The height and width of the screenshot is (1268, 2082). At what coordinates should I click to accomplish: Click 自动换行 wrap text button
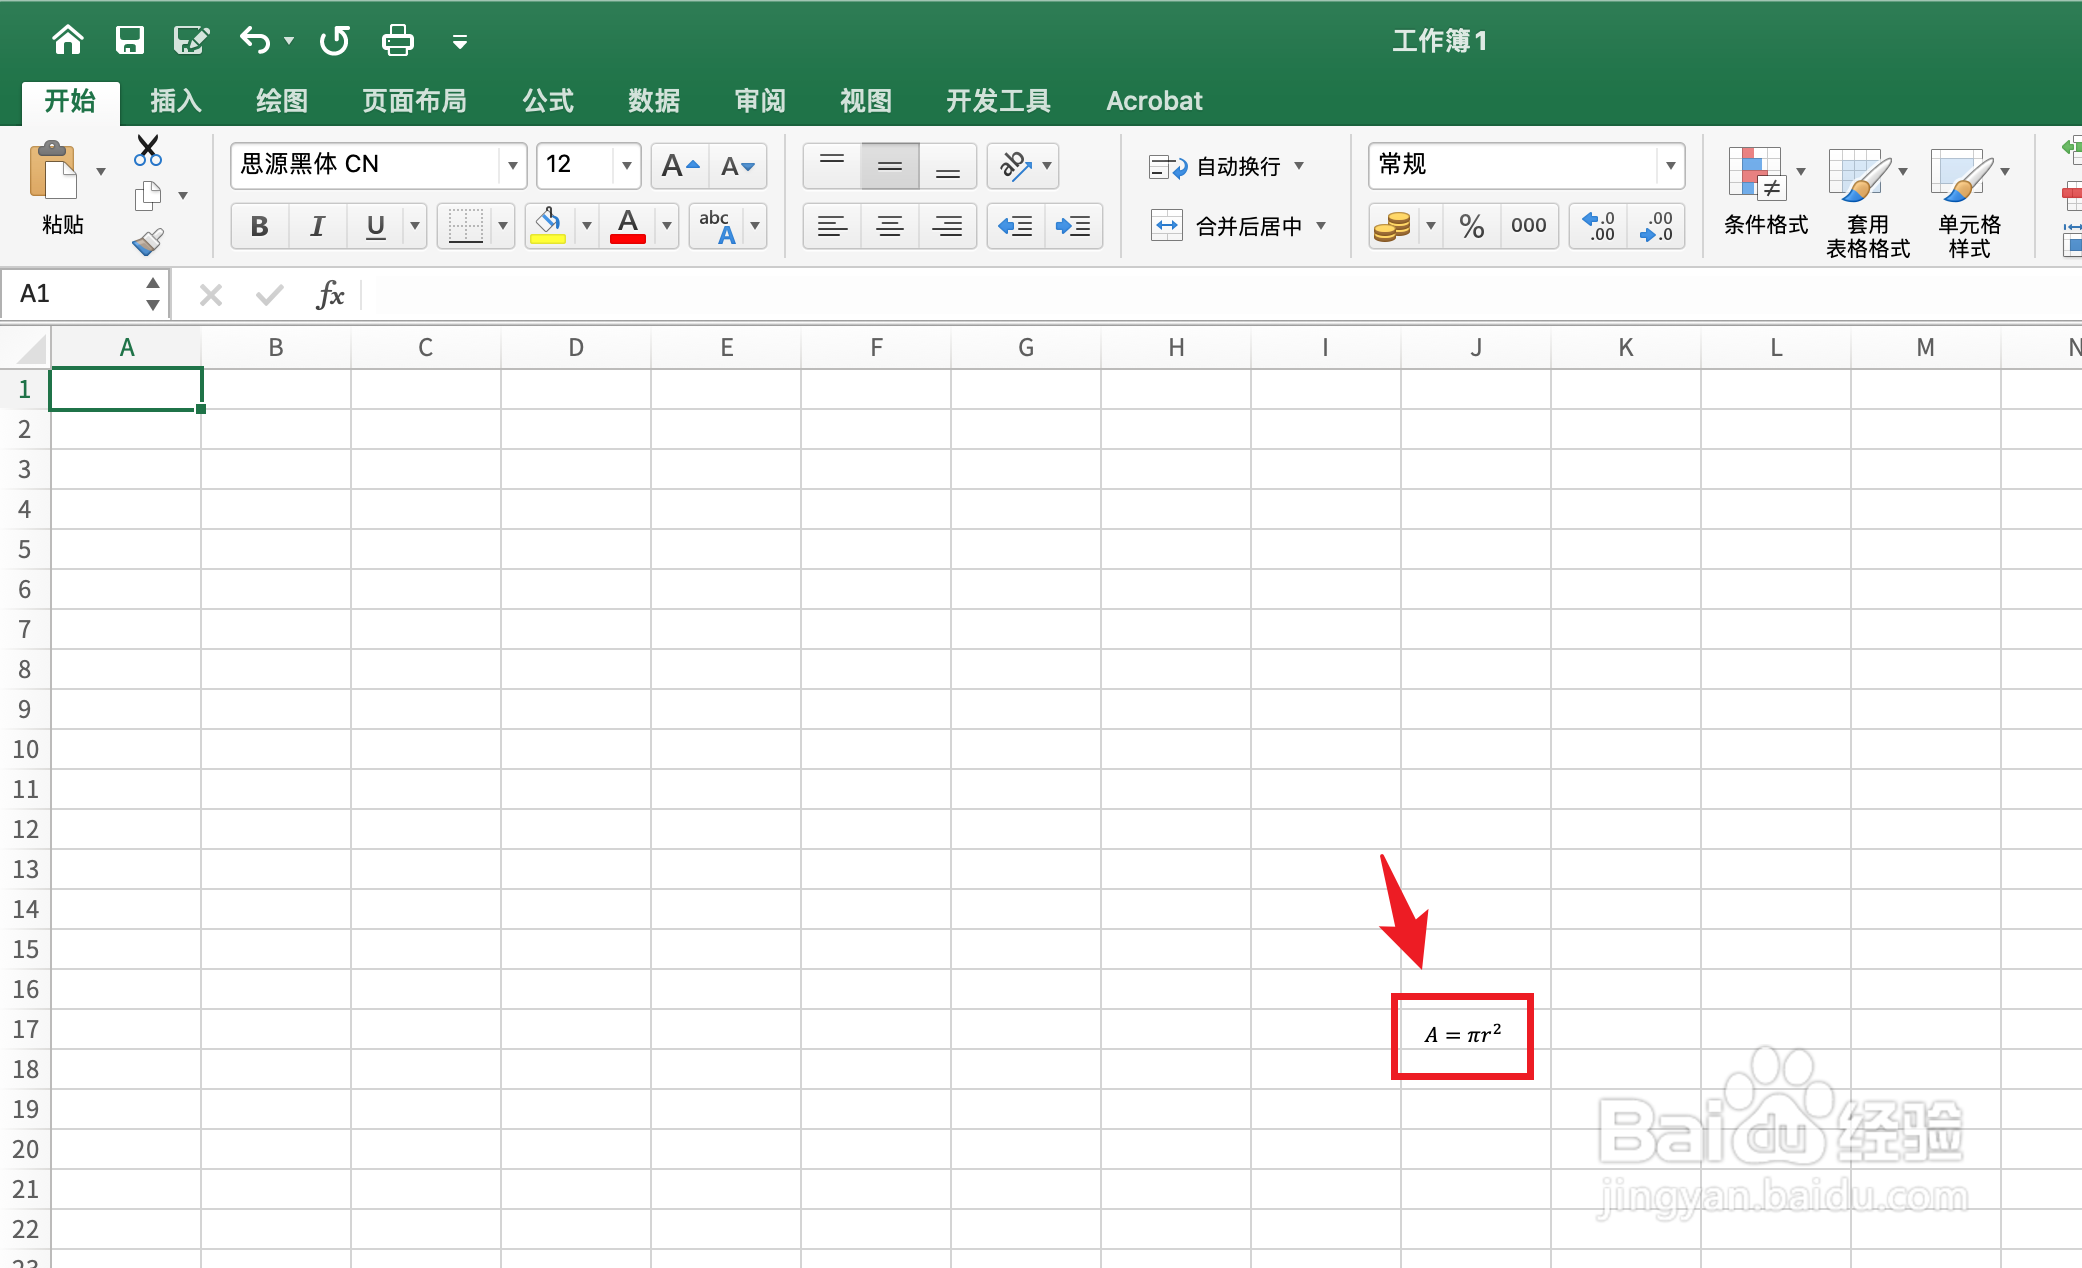(x=1216, y=167)
